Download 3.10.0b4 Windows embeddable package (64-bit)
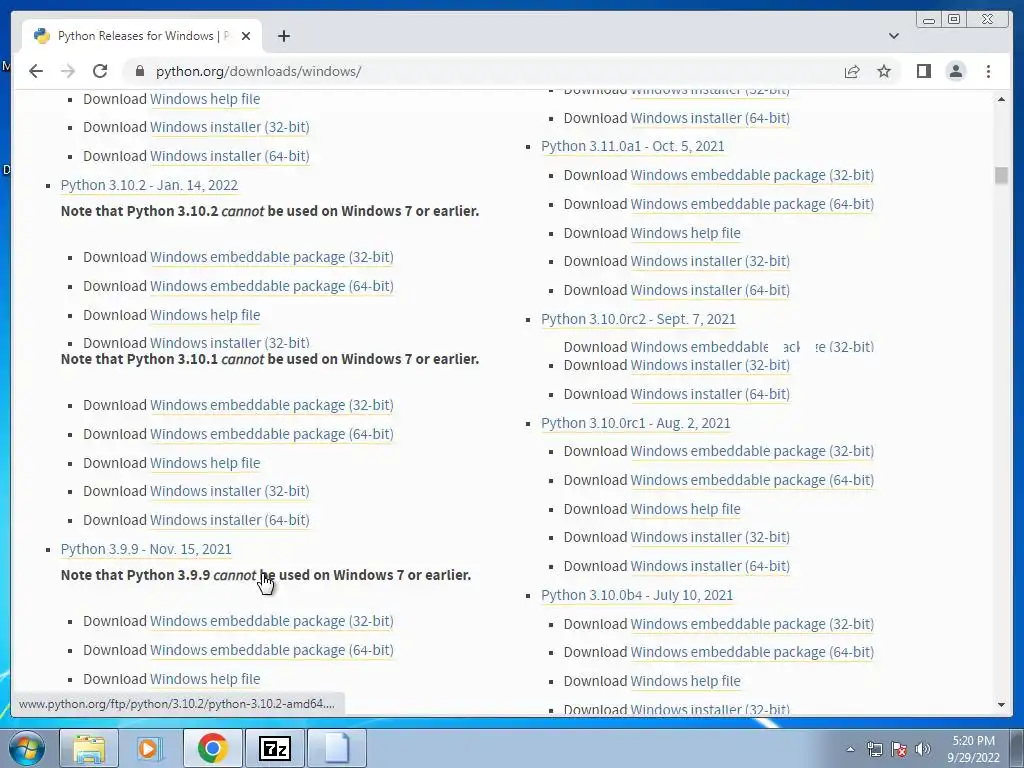Image resolution: width=1024 pixels, height=768 pixels. (752, 652)
